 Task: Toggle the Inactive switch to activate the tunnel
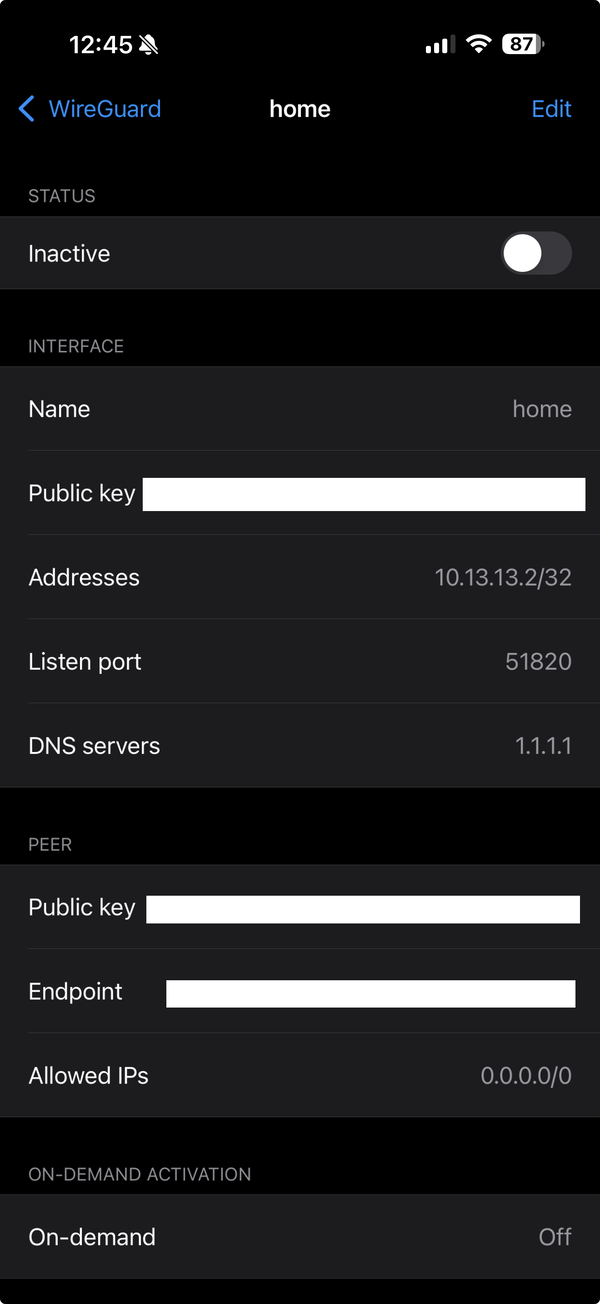[x=535, y=253]
